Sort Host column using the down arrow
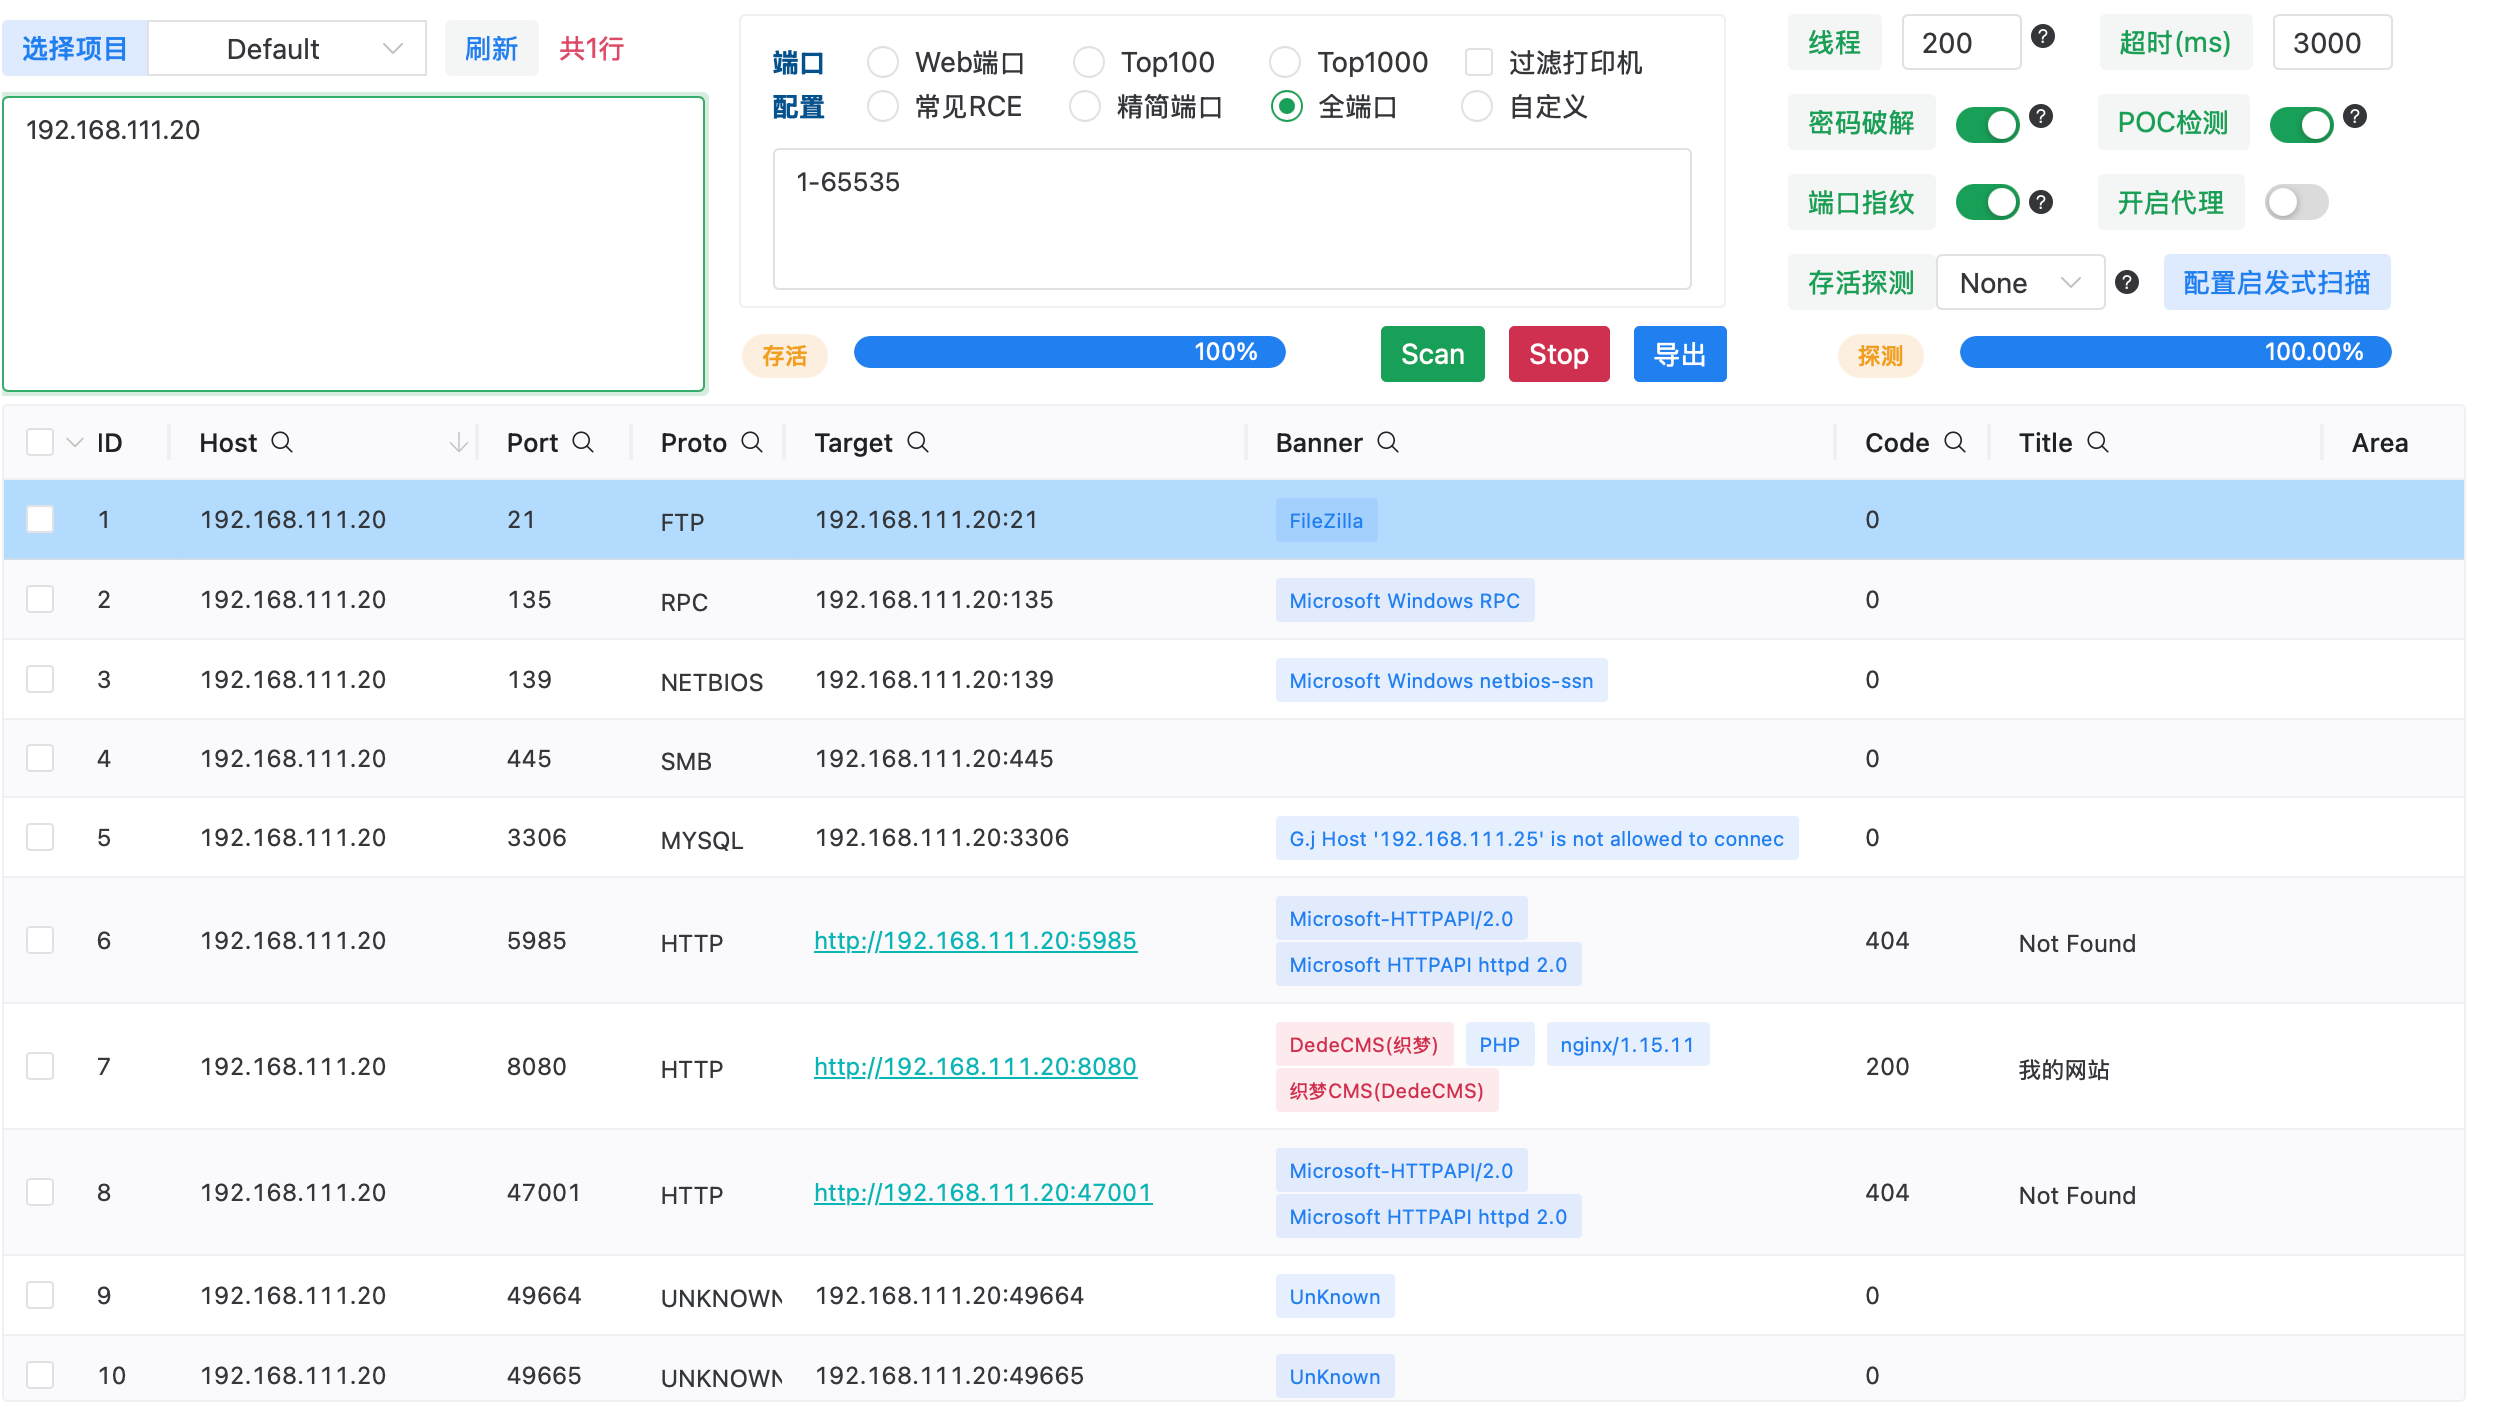 [458, 442]
